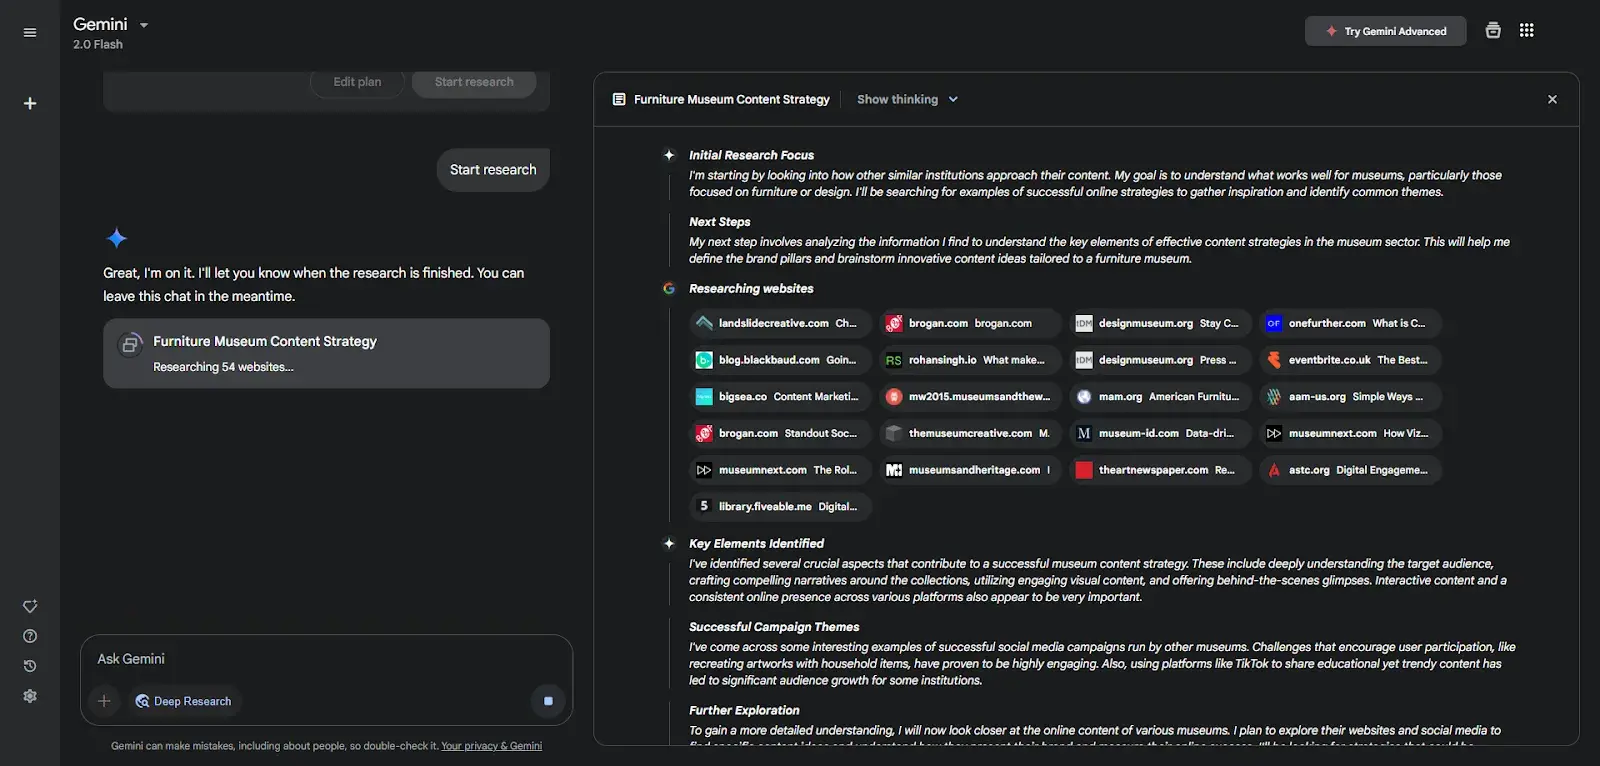Open the Furniture Museum Content Strategy card
The height and width of the screenshot is (766, 1600).
tap(326, 353)
